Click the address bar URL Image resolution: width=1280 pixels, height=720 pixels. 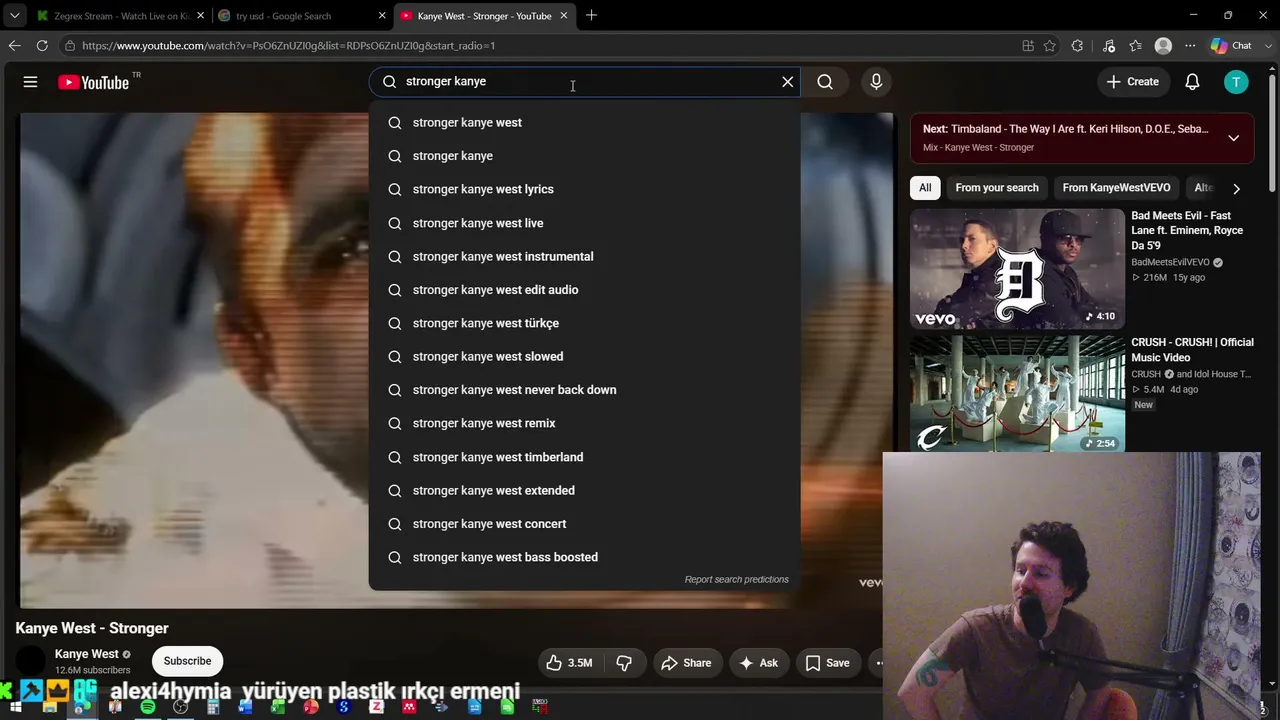click(289, 46)
